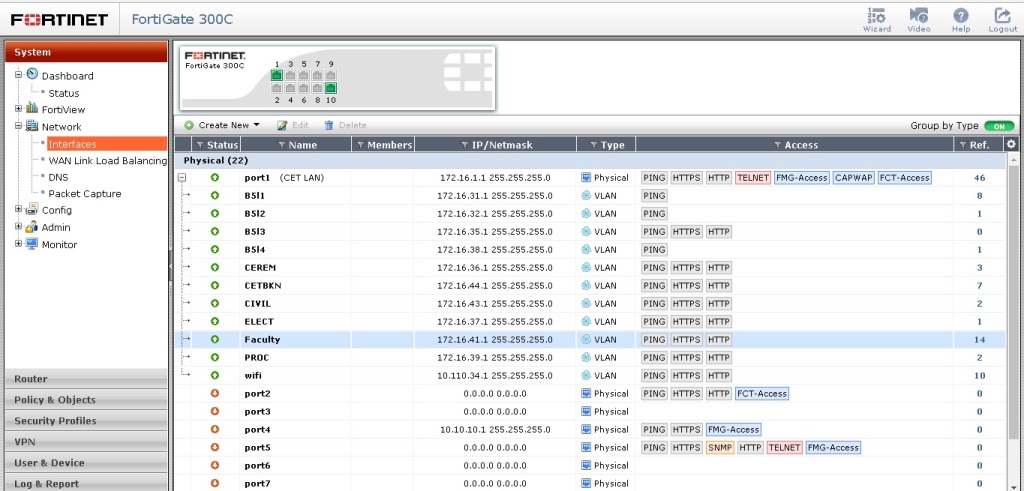Viewport: 1024px width, 491px height.
Task: Click the Name column filter icon
Action: 282,145
